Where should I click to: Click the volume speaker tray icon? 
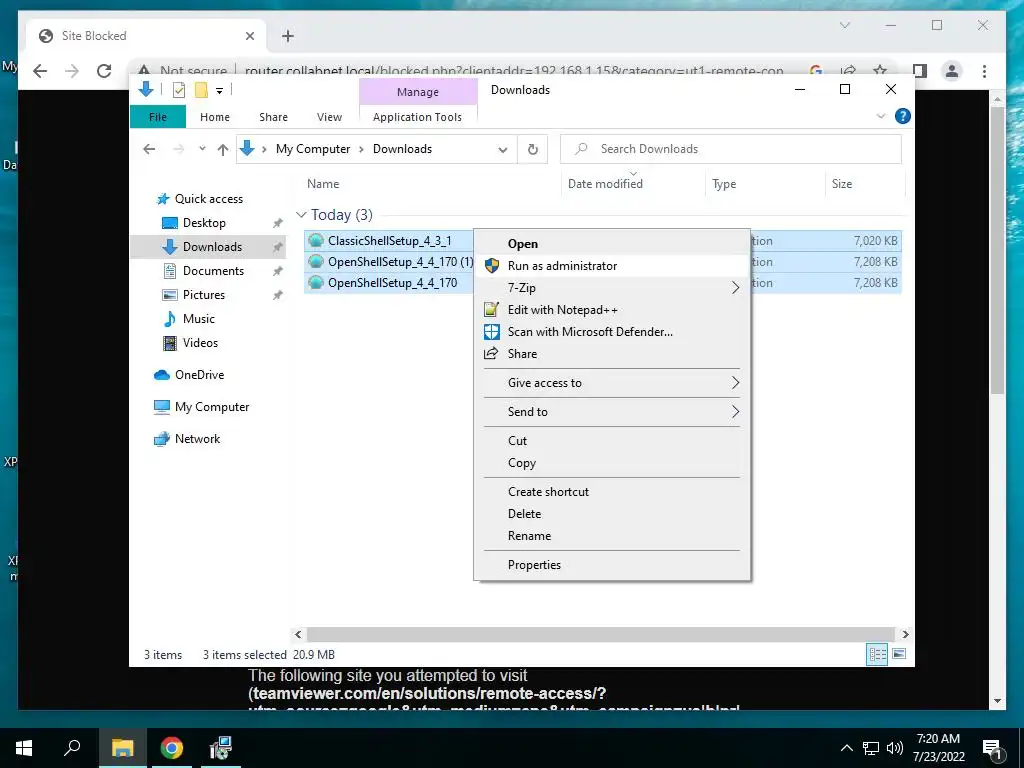tap(895, 748)
